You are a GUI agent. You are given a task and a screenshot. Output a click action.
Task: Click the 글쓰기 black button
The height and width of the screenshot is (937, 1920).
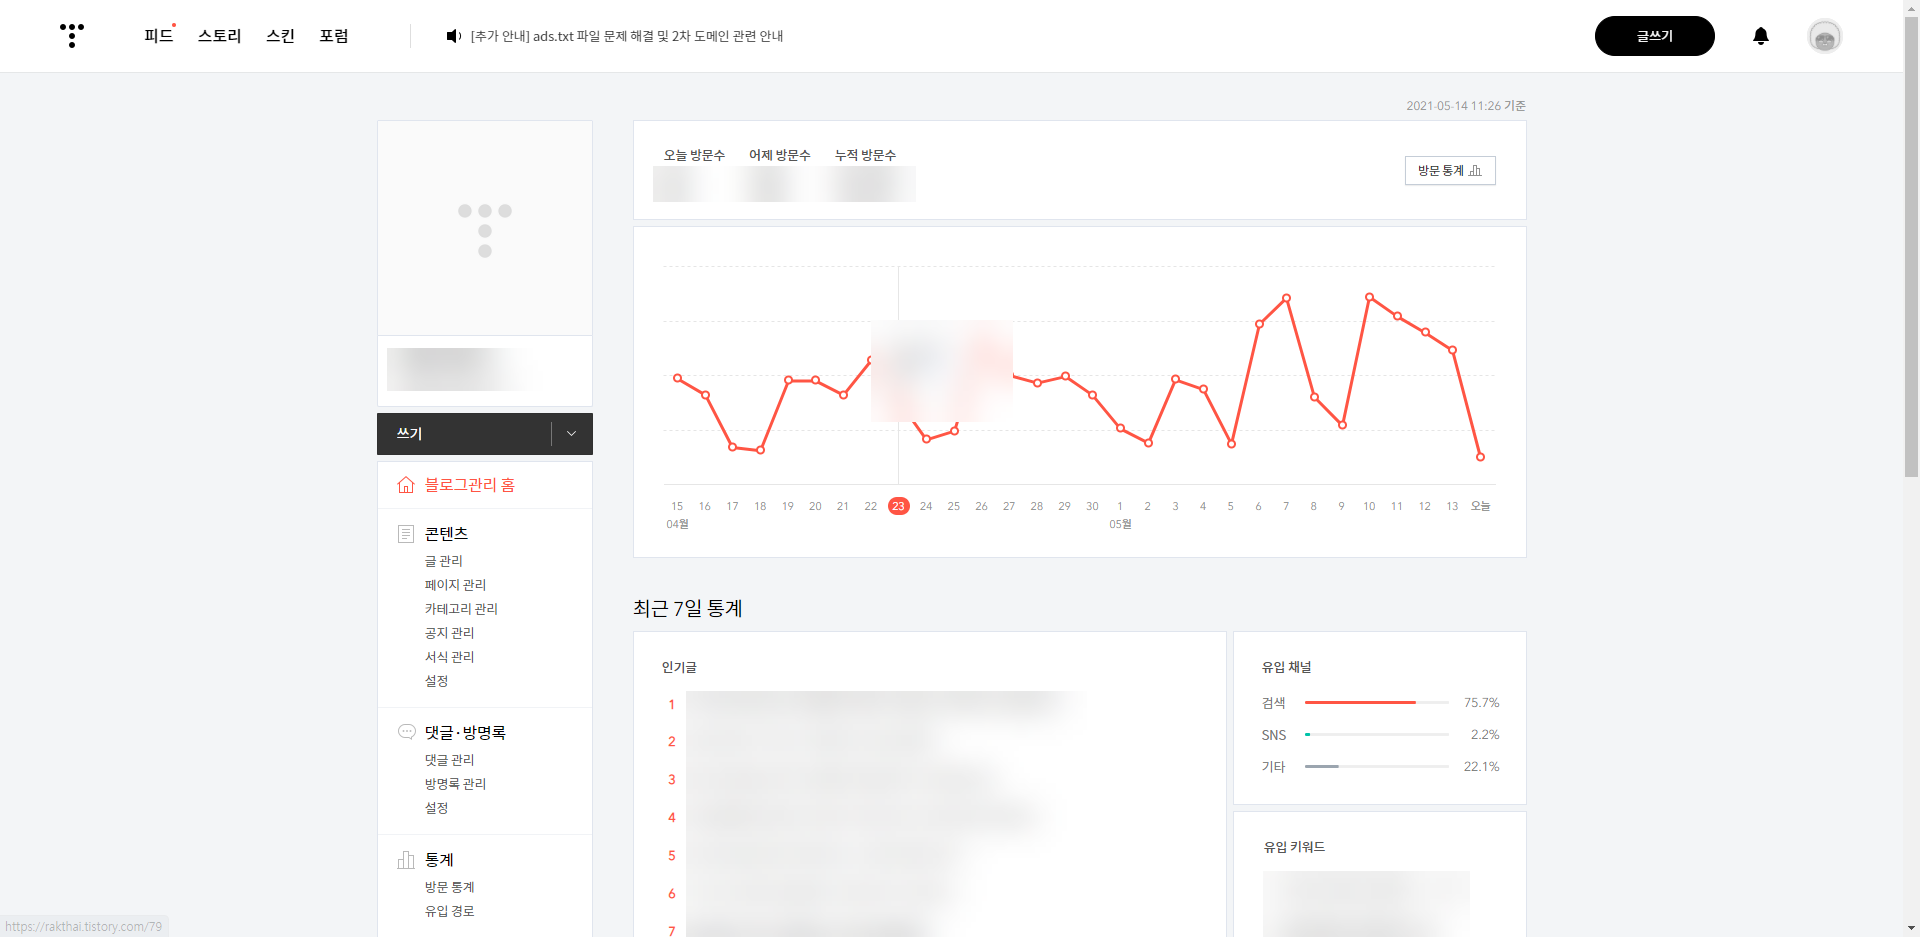point(1655,36)
